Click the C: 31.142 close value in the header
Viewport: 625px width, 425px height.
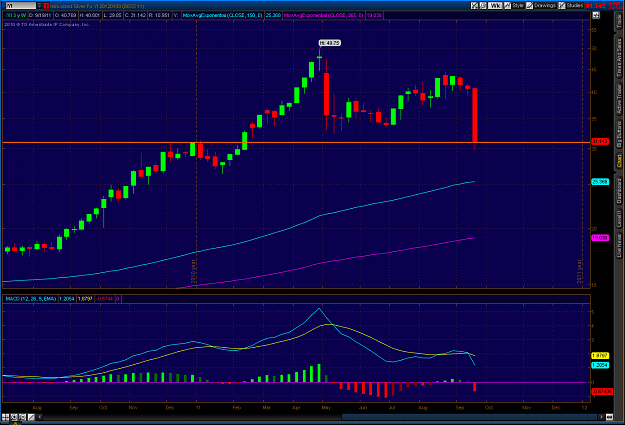[x=135, y=15]
